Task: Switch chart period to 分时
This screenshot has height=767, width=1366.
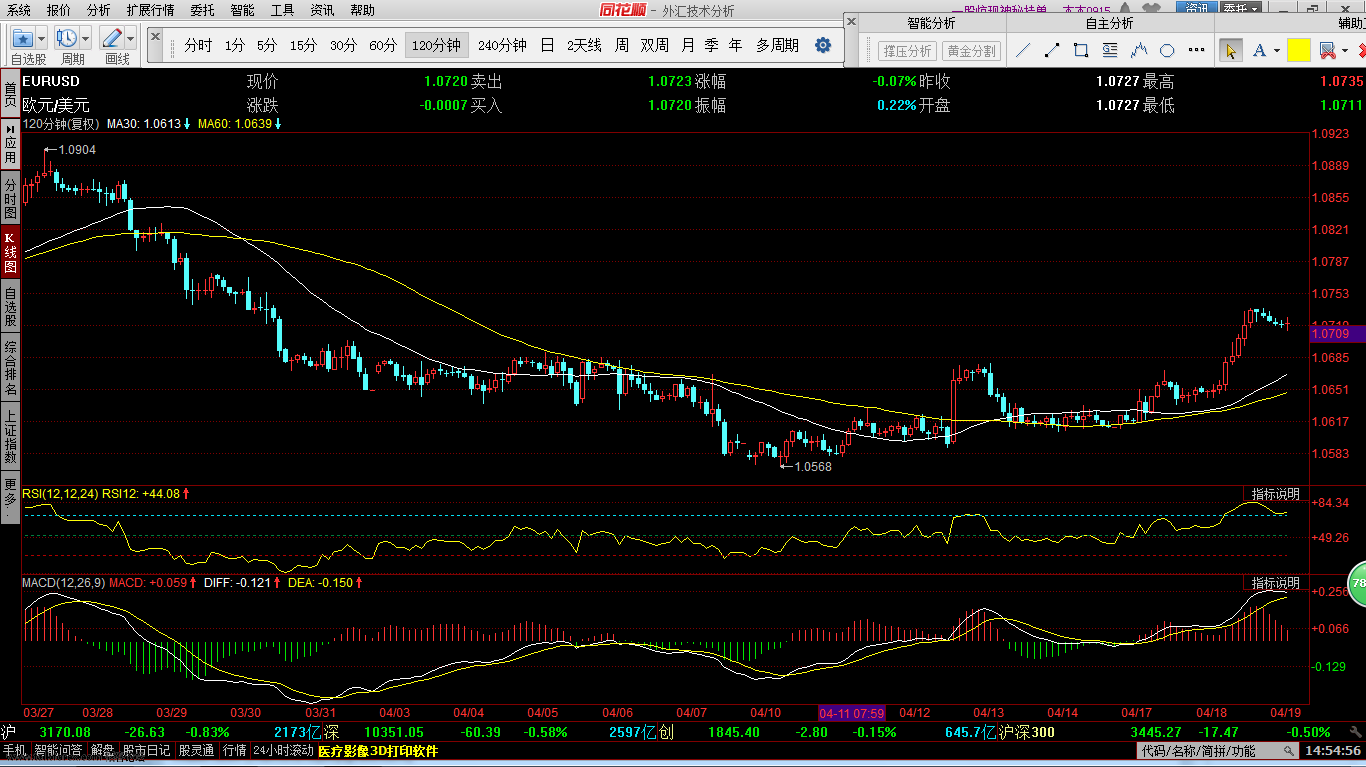Action: [x=198, y=45]
